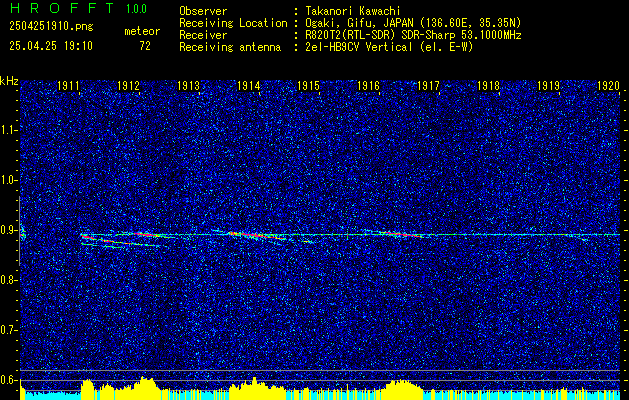Click the Receiver field label
Viewport: 629px width, 400px height.
point(203,35)
